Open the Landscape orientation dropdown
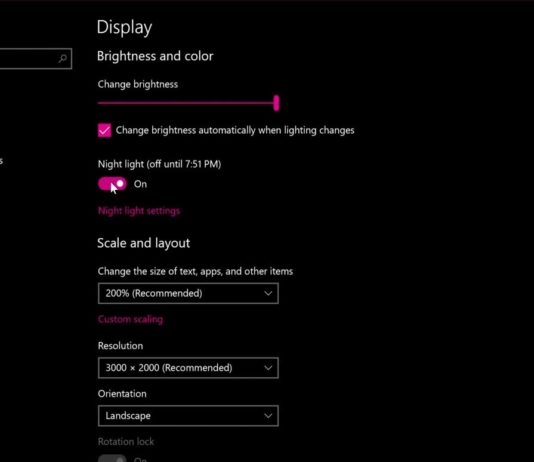 tap(188, 416)
